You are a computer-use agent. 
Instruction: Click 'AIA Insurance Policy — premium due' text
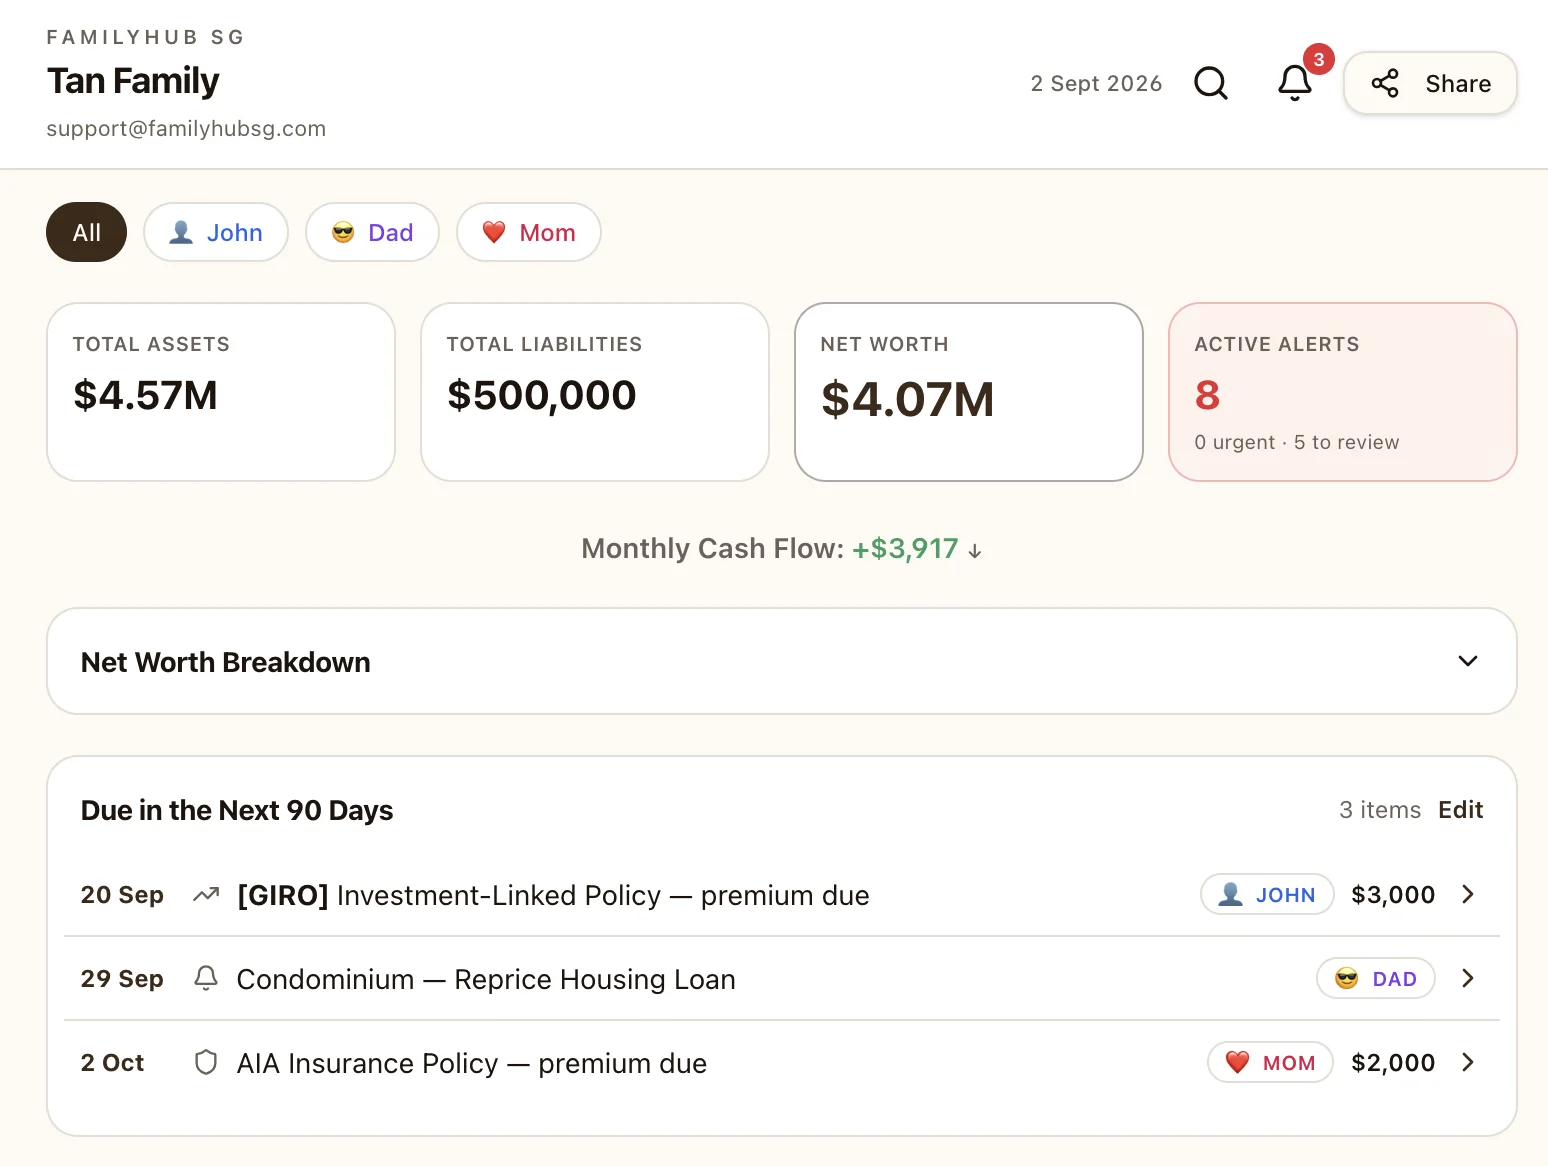[472, 1063]
